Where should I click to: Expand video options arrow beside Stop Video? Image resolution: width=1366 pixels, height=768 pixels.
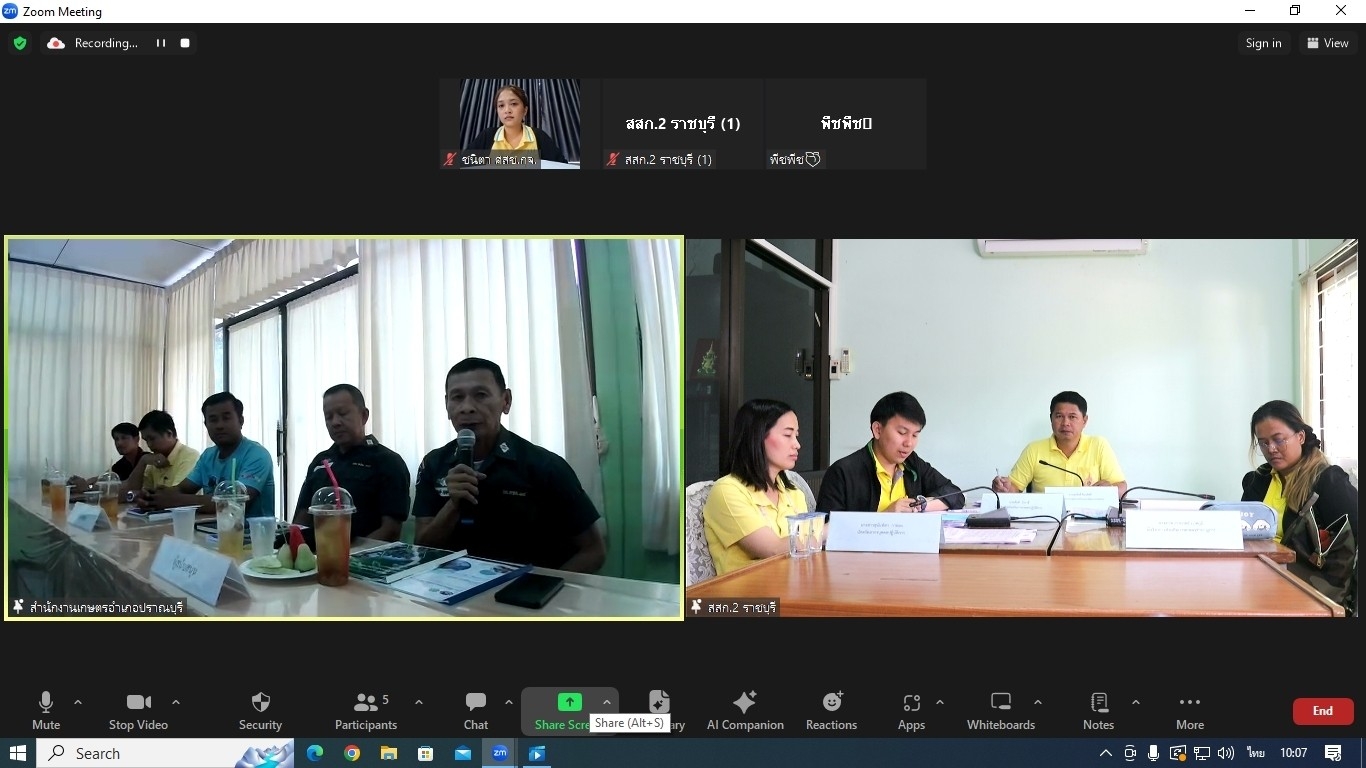176,702
